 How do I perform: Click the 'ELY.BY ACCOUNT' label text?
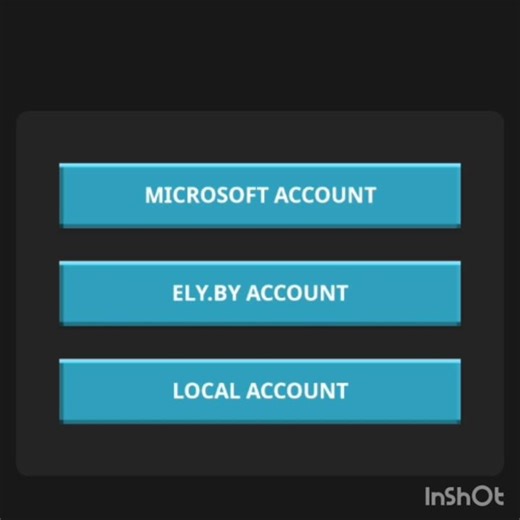260,293
